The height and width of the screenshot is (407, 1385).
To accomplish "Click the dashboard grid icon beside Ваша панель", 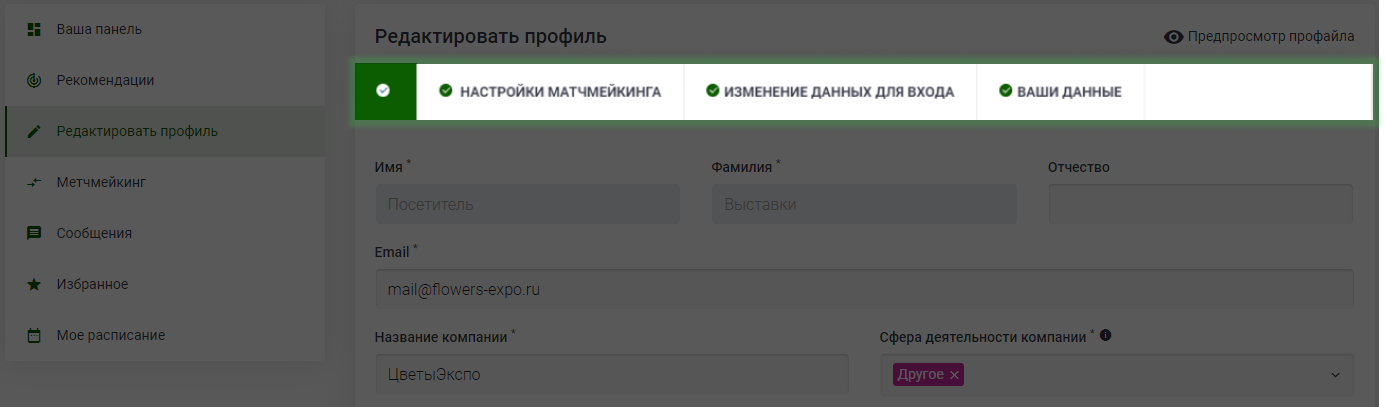I will click(34, 29).
